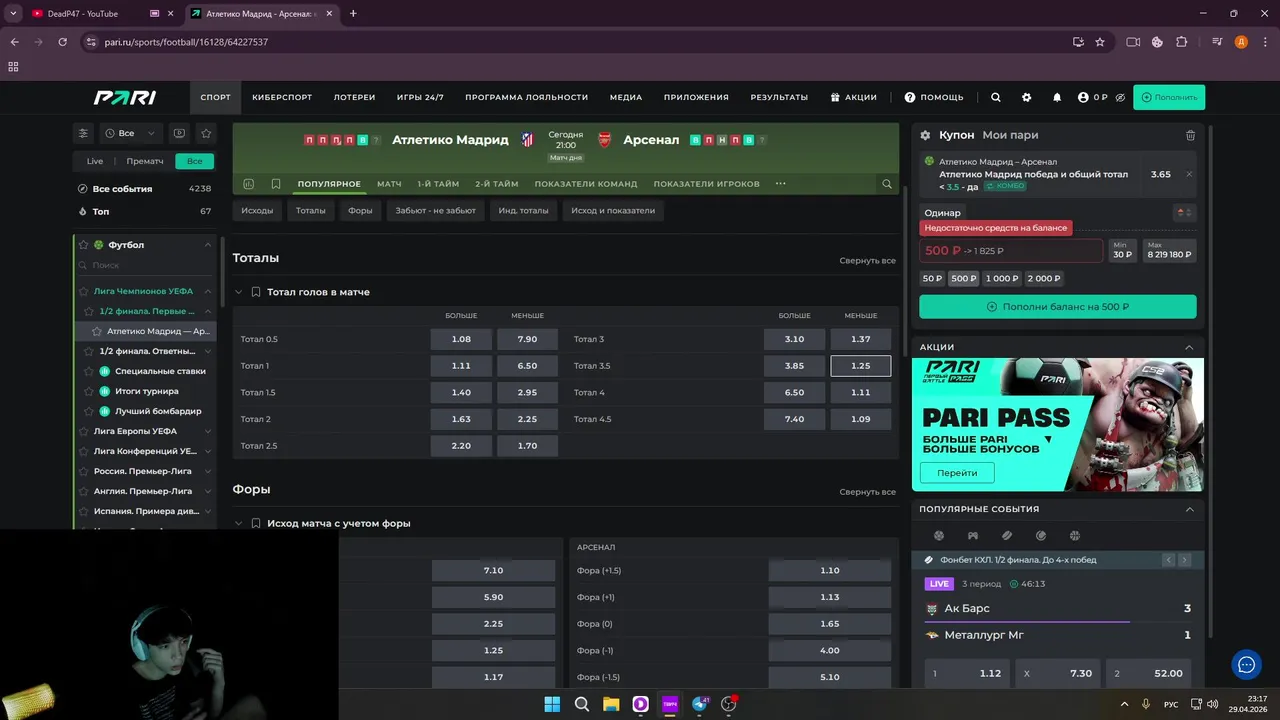Switch to Мои пари tab
The image size is (1280, 720).
1010,135
